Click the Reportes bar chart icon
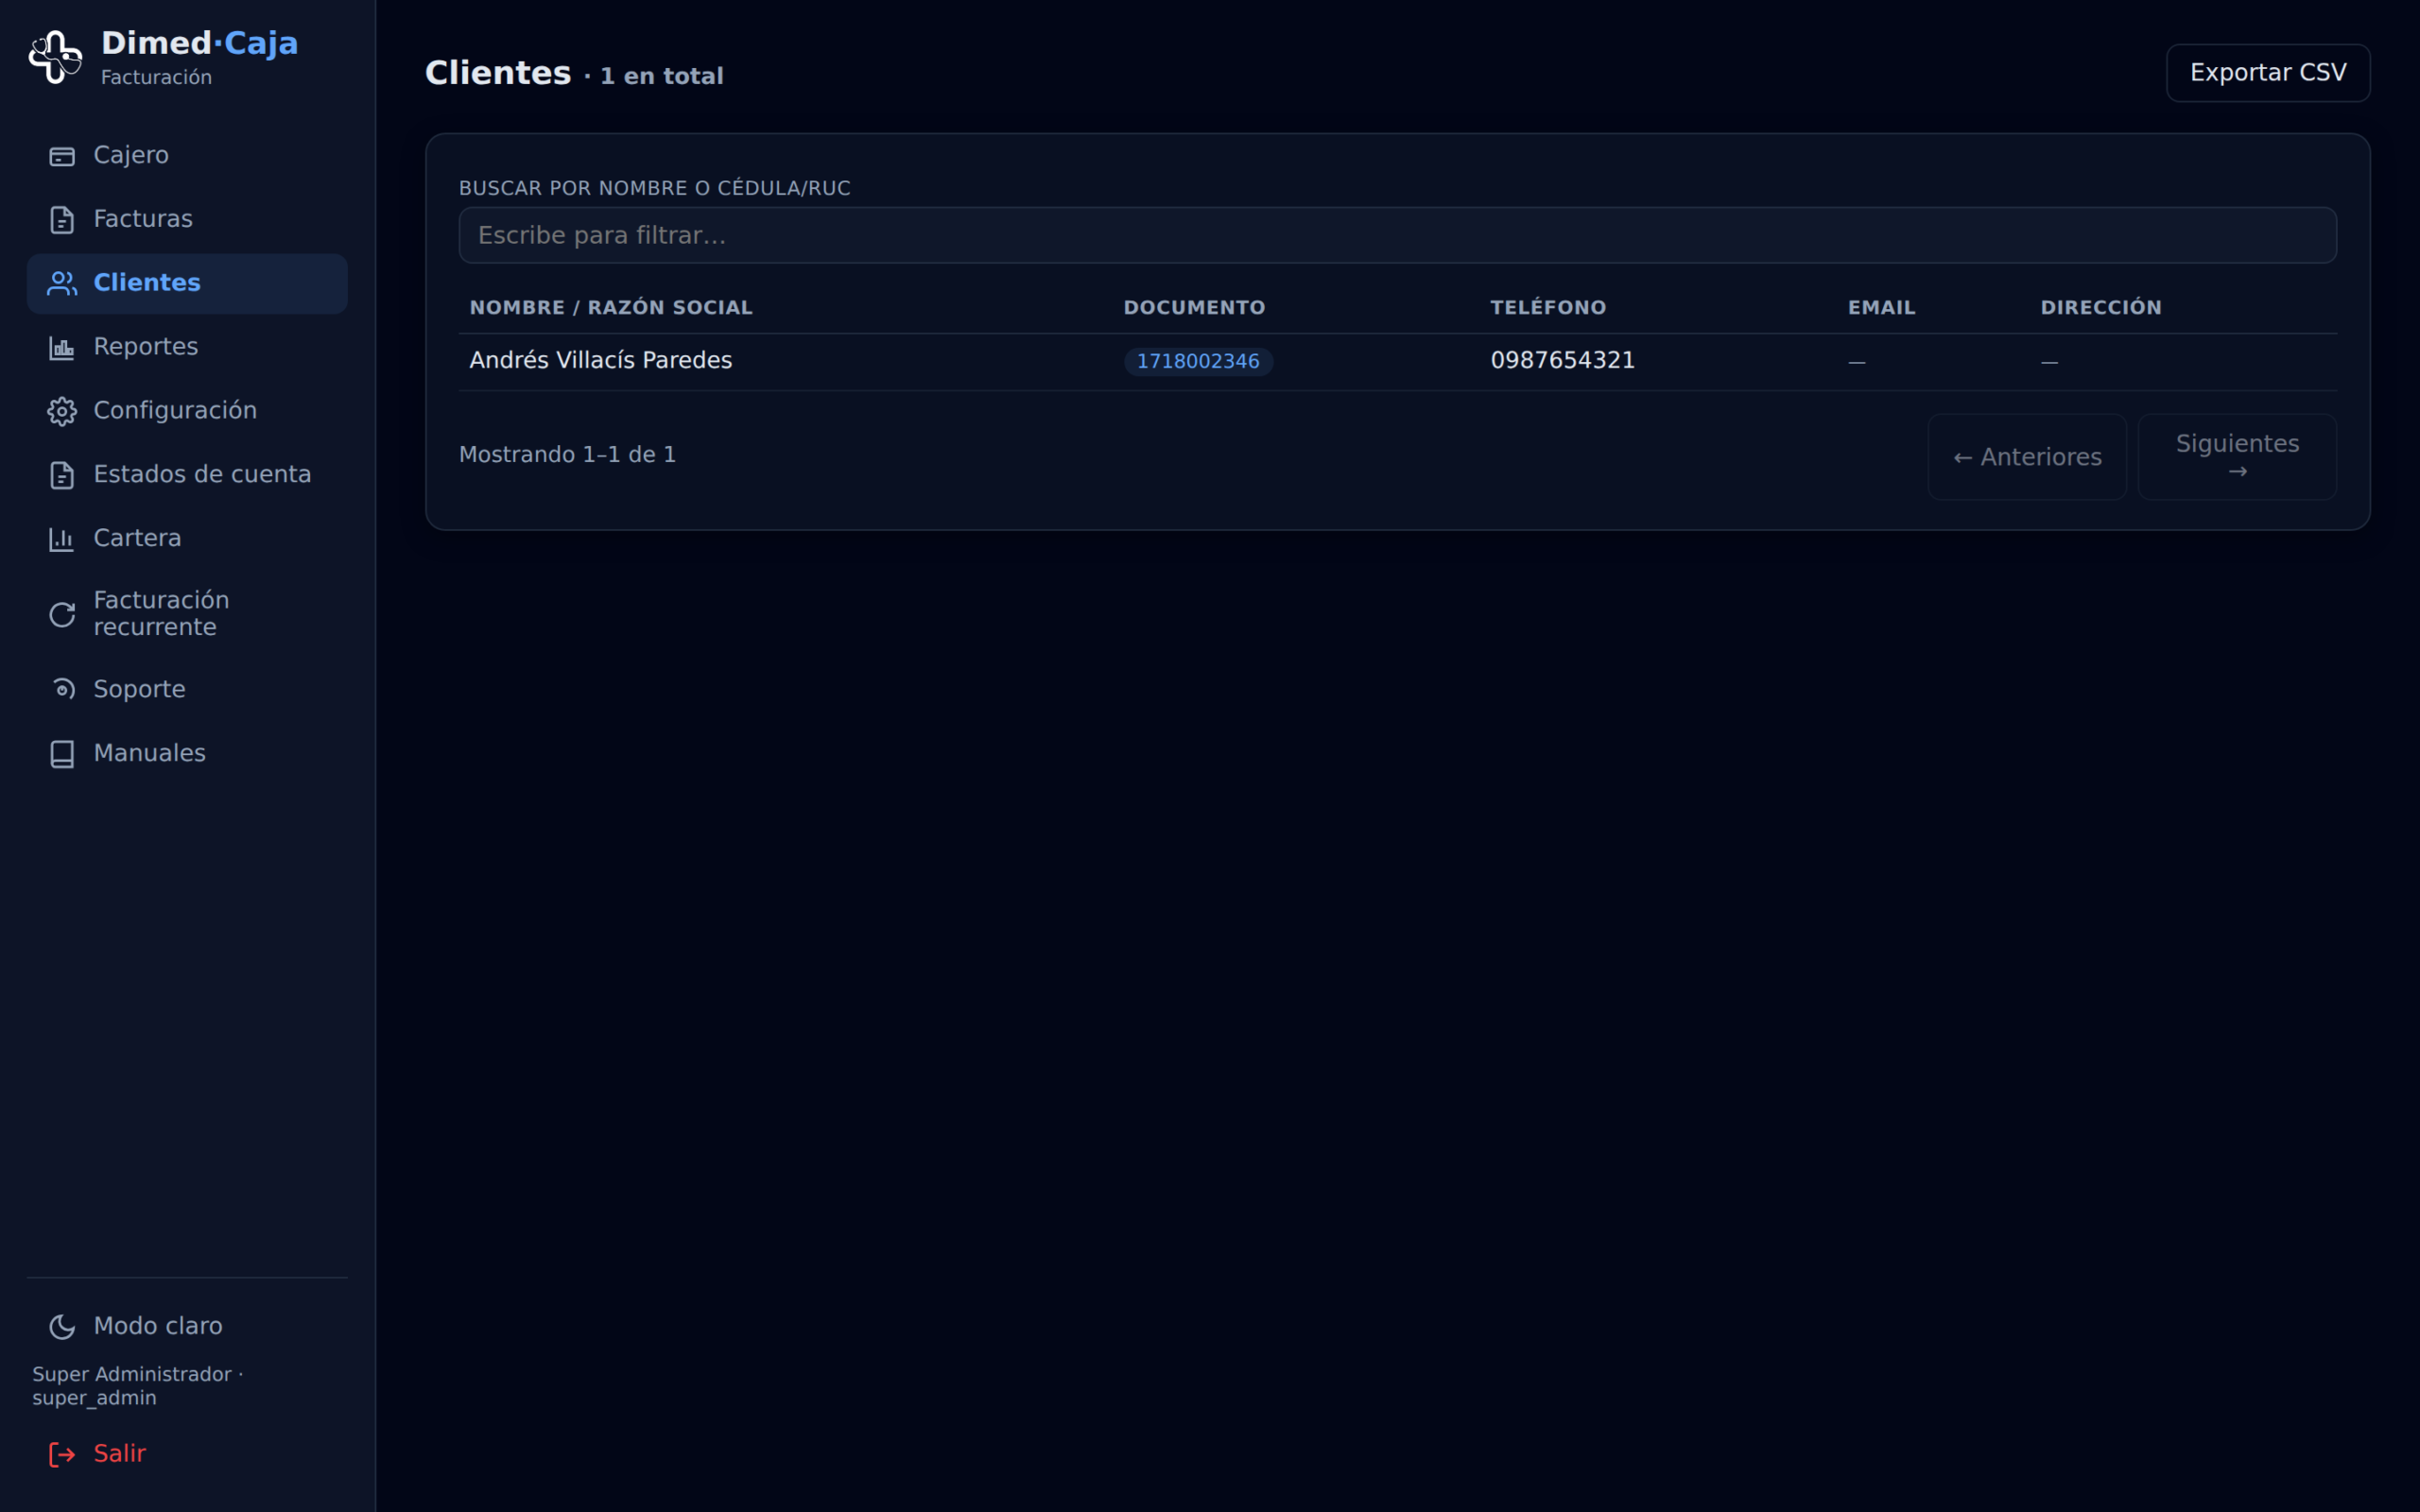 [x=62, y=348]
